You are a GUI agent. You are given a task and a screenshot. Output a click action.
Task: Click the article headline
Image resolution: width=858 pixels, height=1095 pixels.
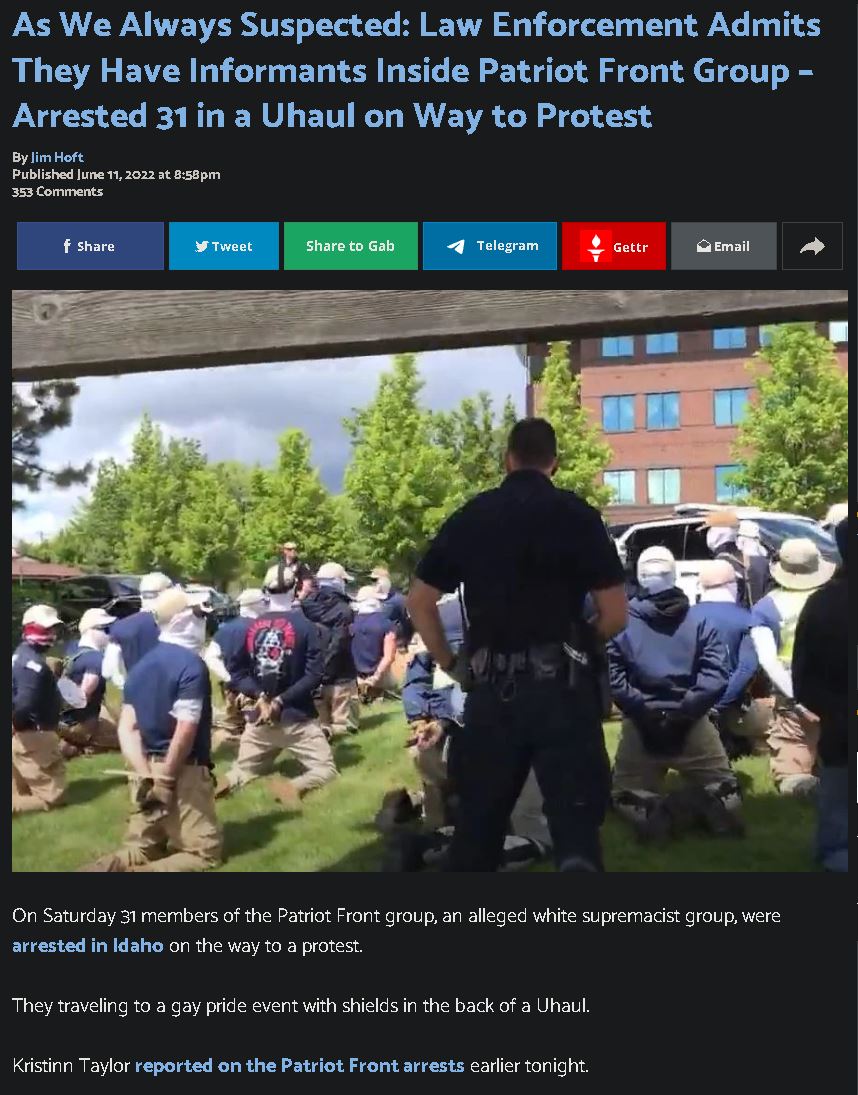(416, 71)
